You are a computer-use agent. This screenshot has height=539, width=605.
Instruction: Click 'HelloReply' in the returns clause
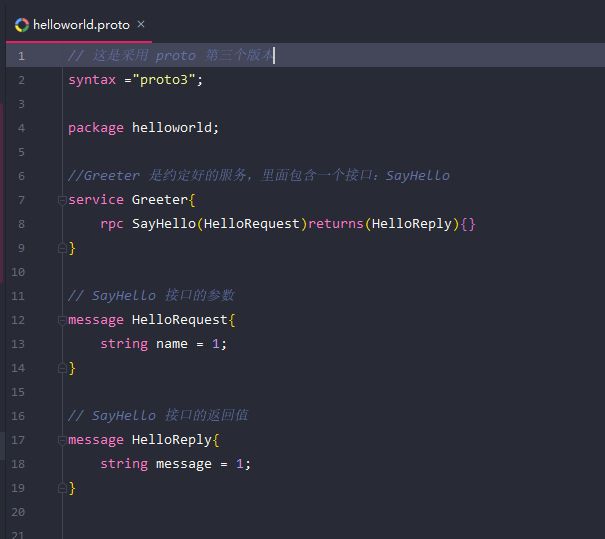[x=412, y=224]
